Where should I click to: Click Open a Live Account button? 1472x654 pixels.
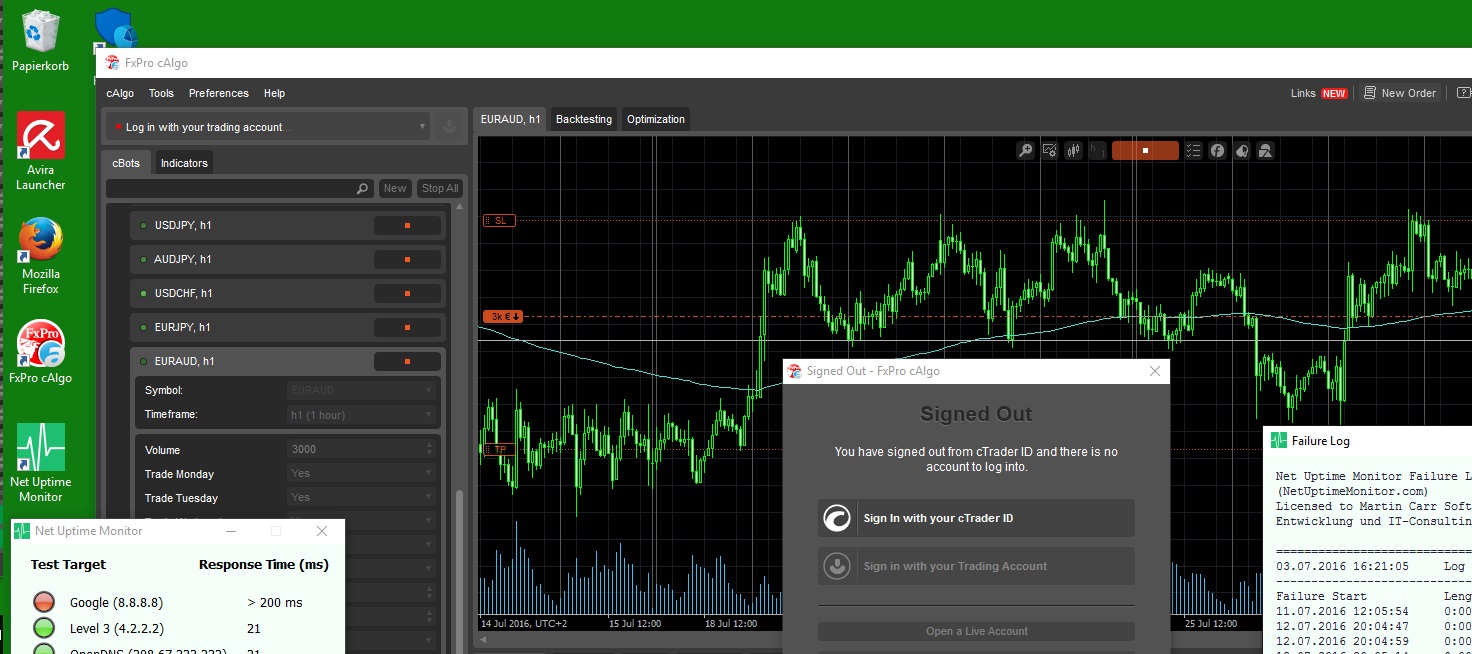click(x=976, y=631)
